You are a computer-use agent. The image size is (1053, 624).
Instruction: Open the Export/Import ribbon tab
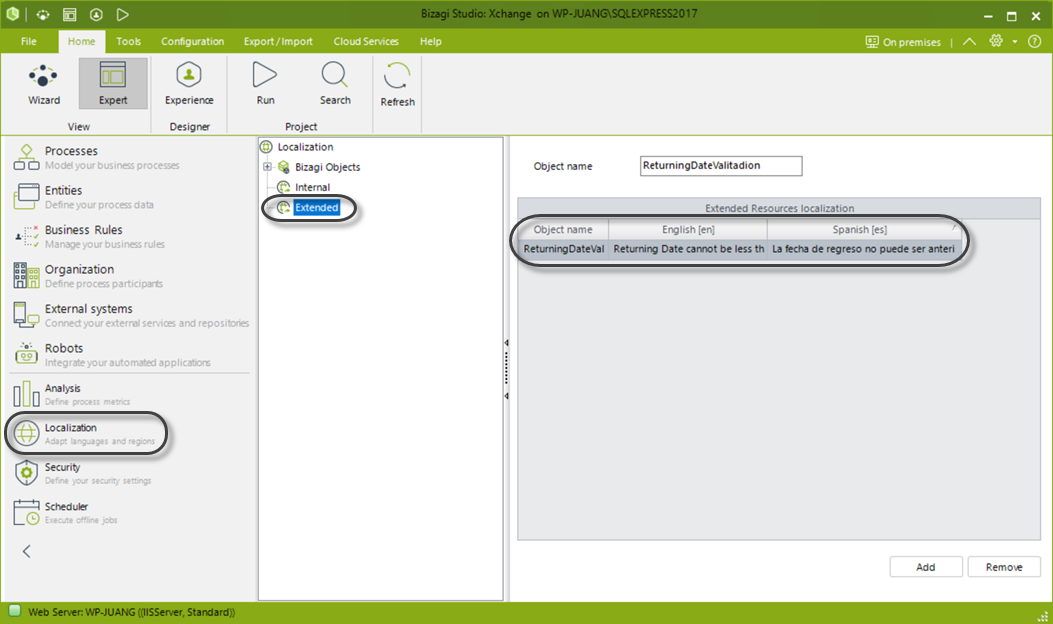coord(278,41)
